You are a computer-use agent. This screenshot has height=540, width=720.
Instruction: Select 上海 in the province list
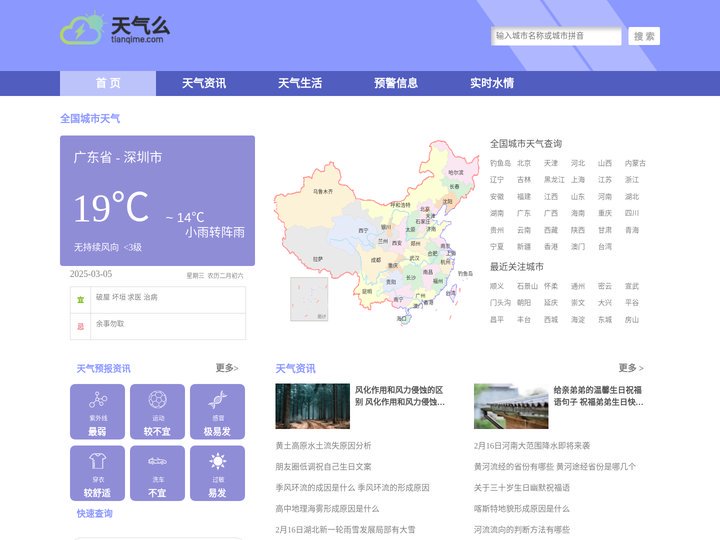(578, 180)
